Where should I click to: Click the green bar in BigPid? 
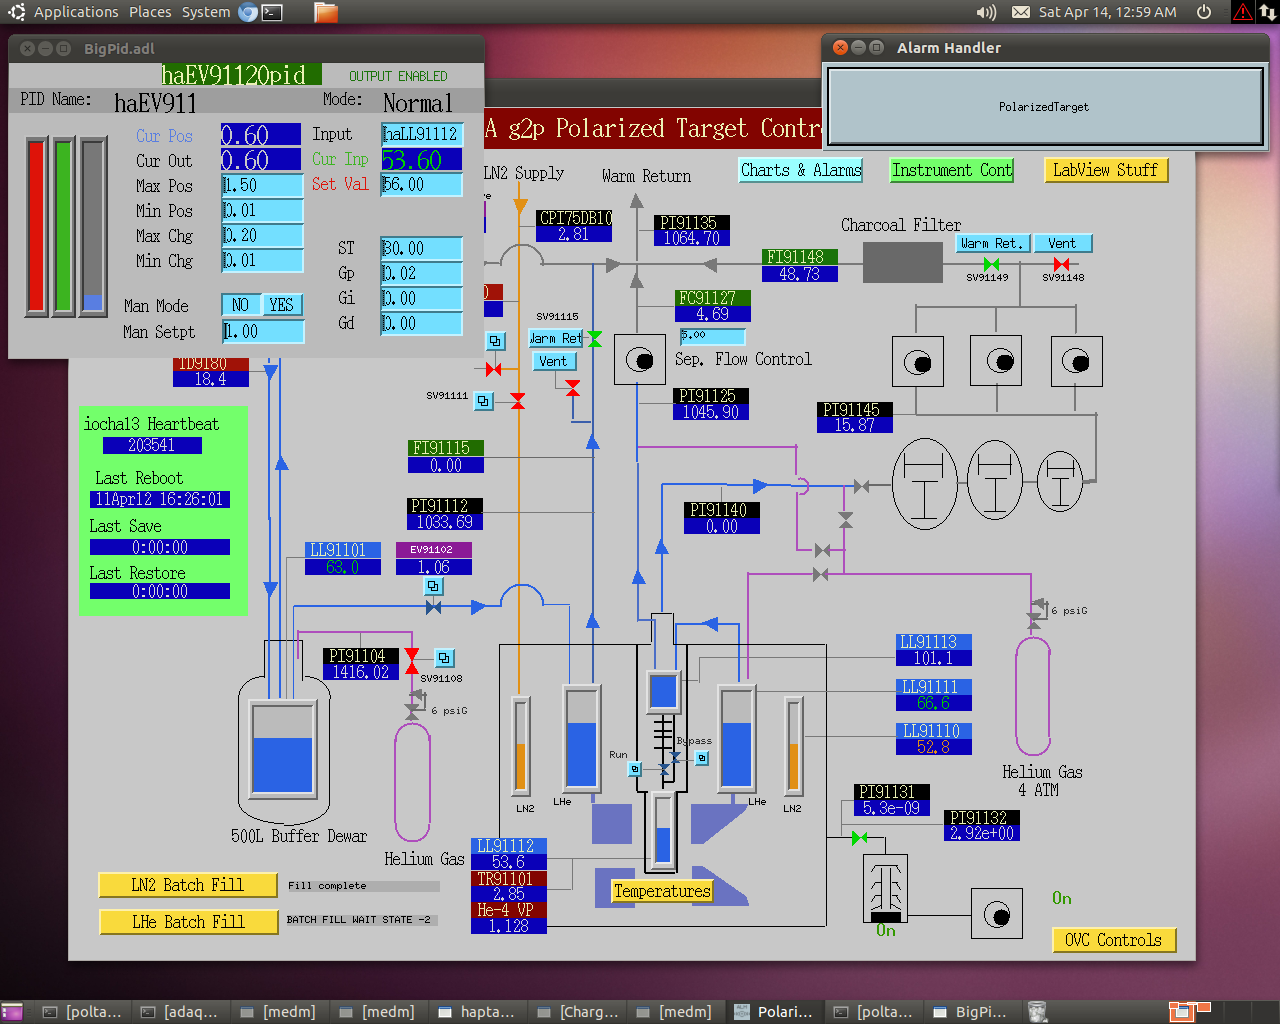click(64, 226)
